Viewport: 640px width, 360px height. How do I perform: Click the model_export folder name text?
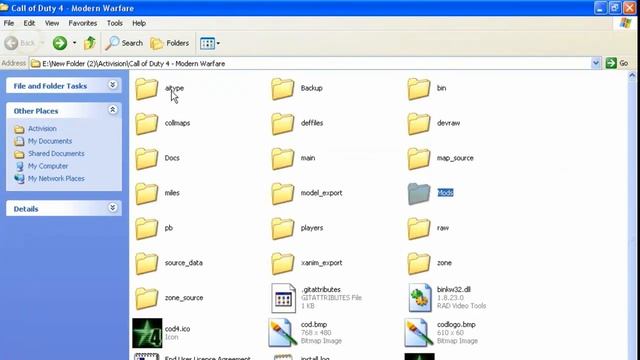[x=321, y=193]
